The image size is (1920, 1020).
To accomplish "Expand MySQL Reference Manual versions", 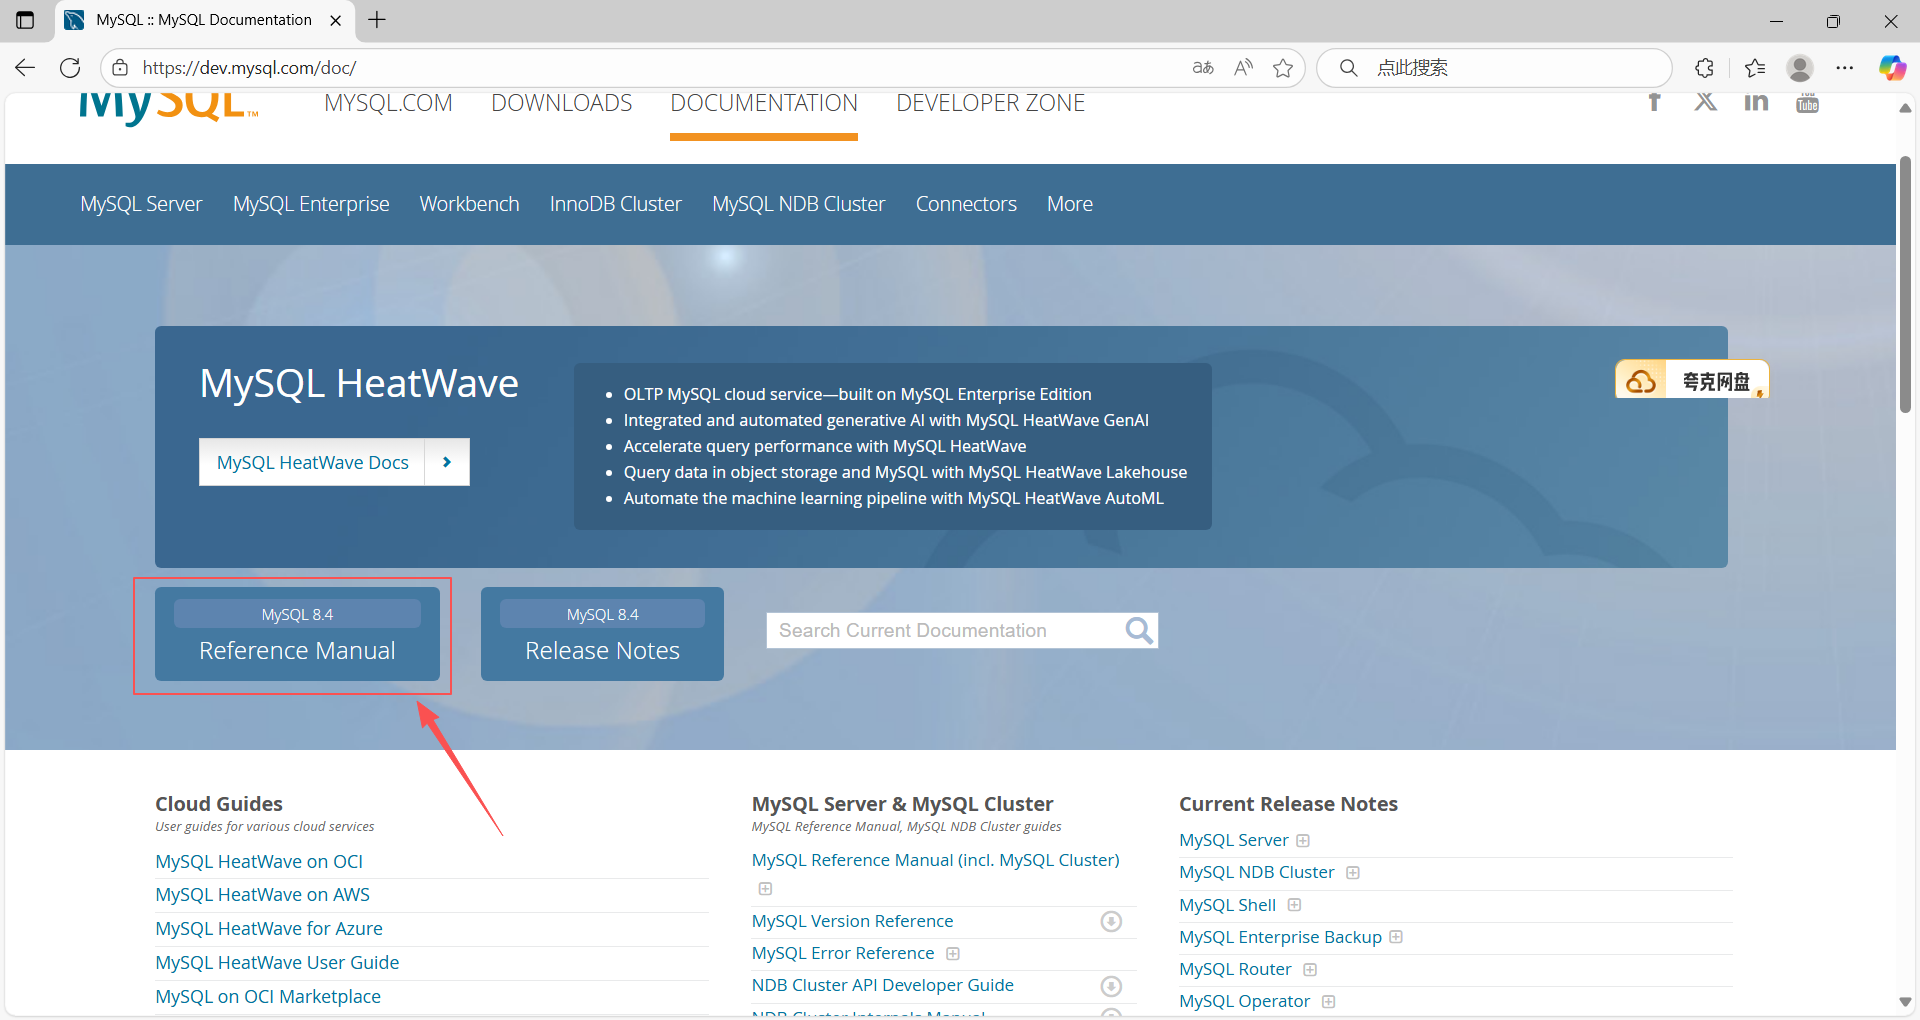I will pos(765,889).
